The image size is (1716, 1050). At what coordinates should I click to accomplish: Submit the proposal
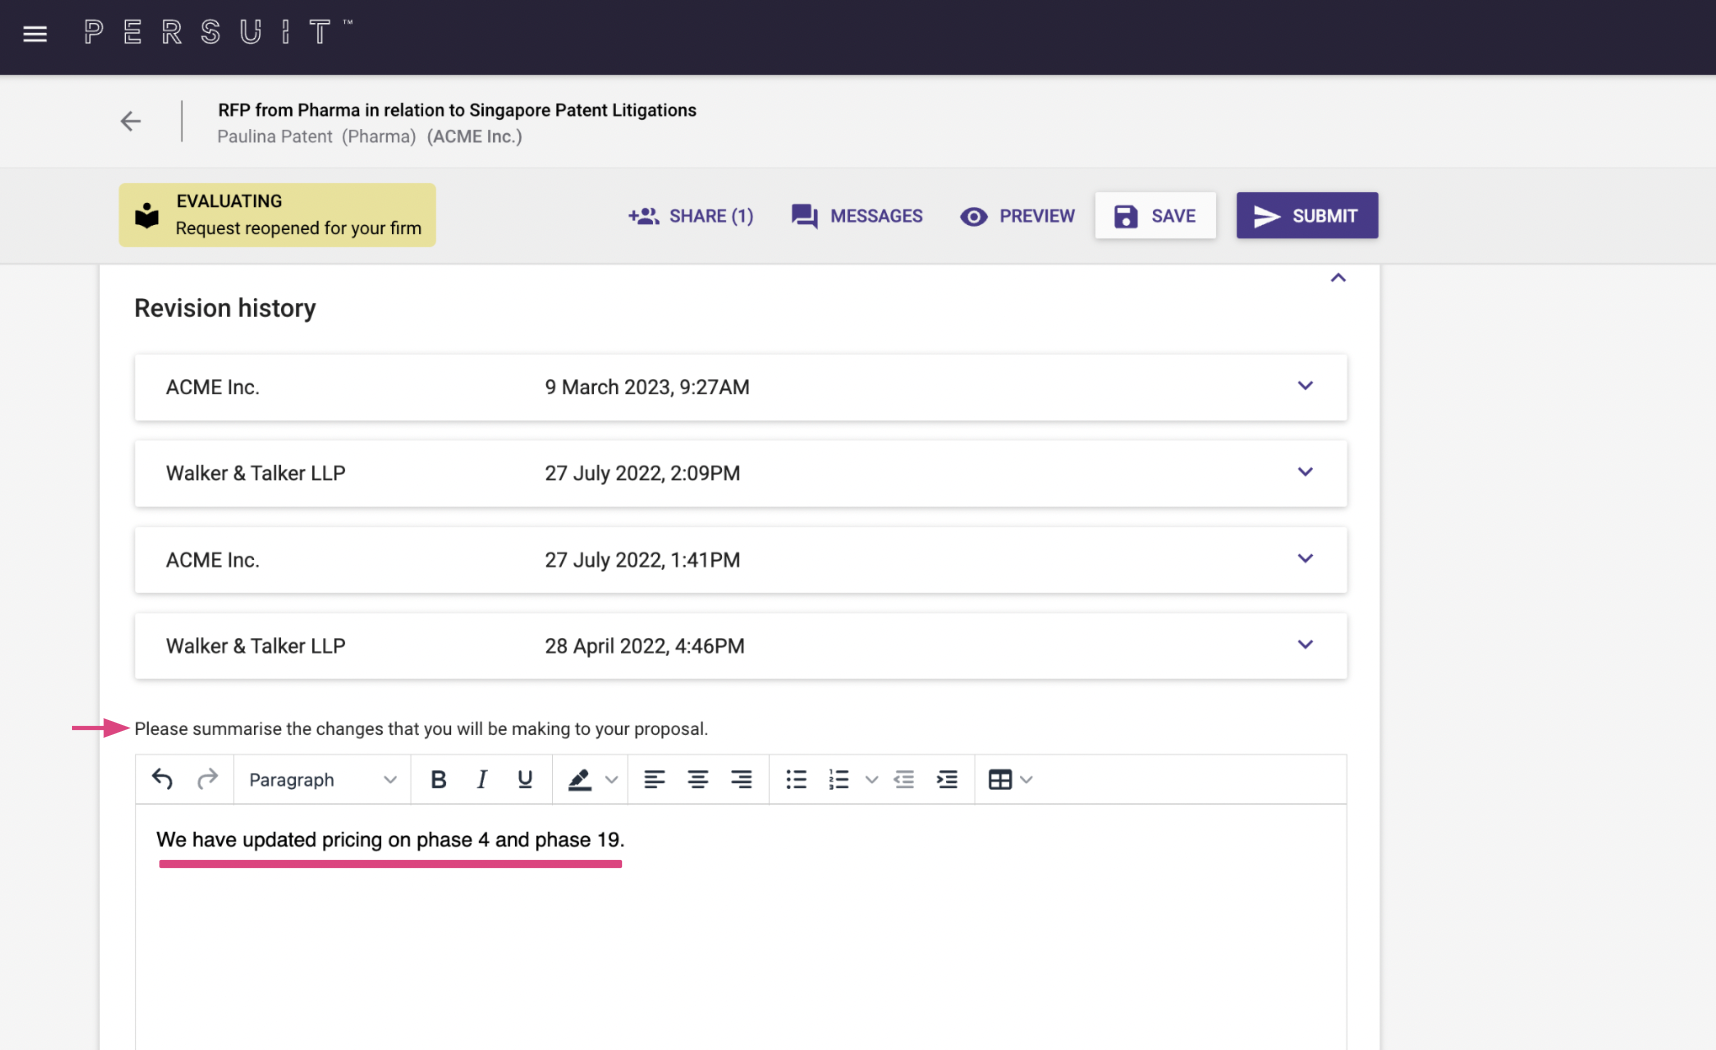(1307, 215)
